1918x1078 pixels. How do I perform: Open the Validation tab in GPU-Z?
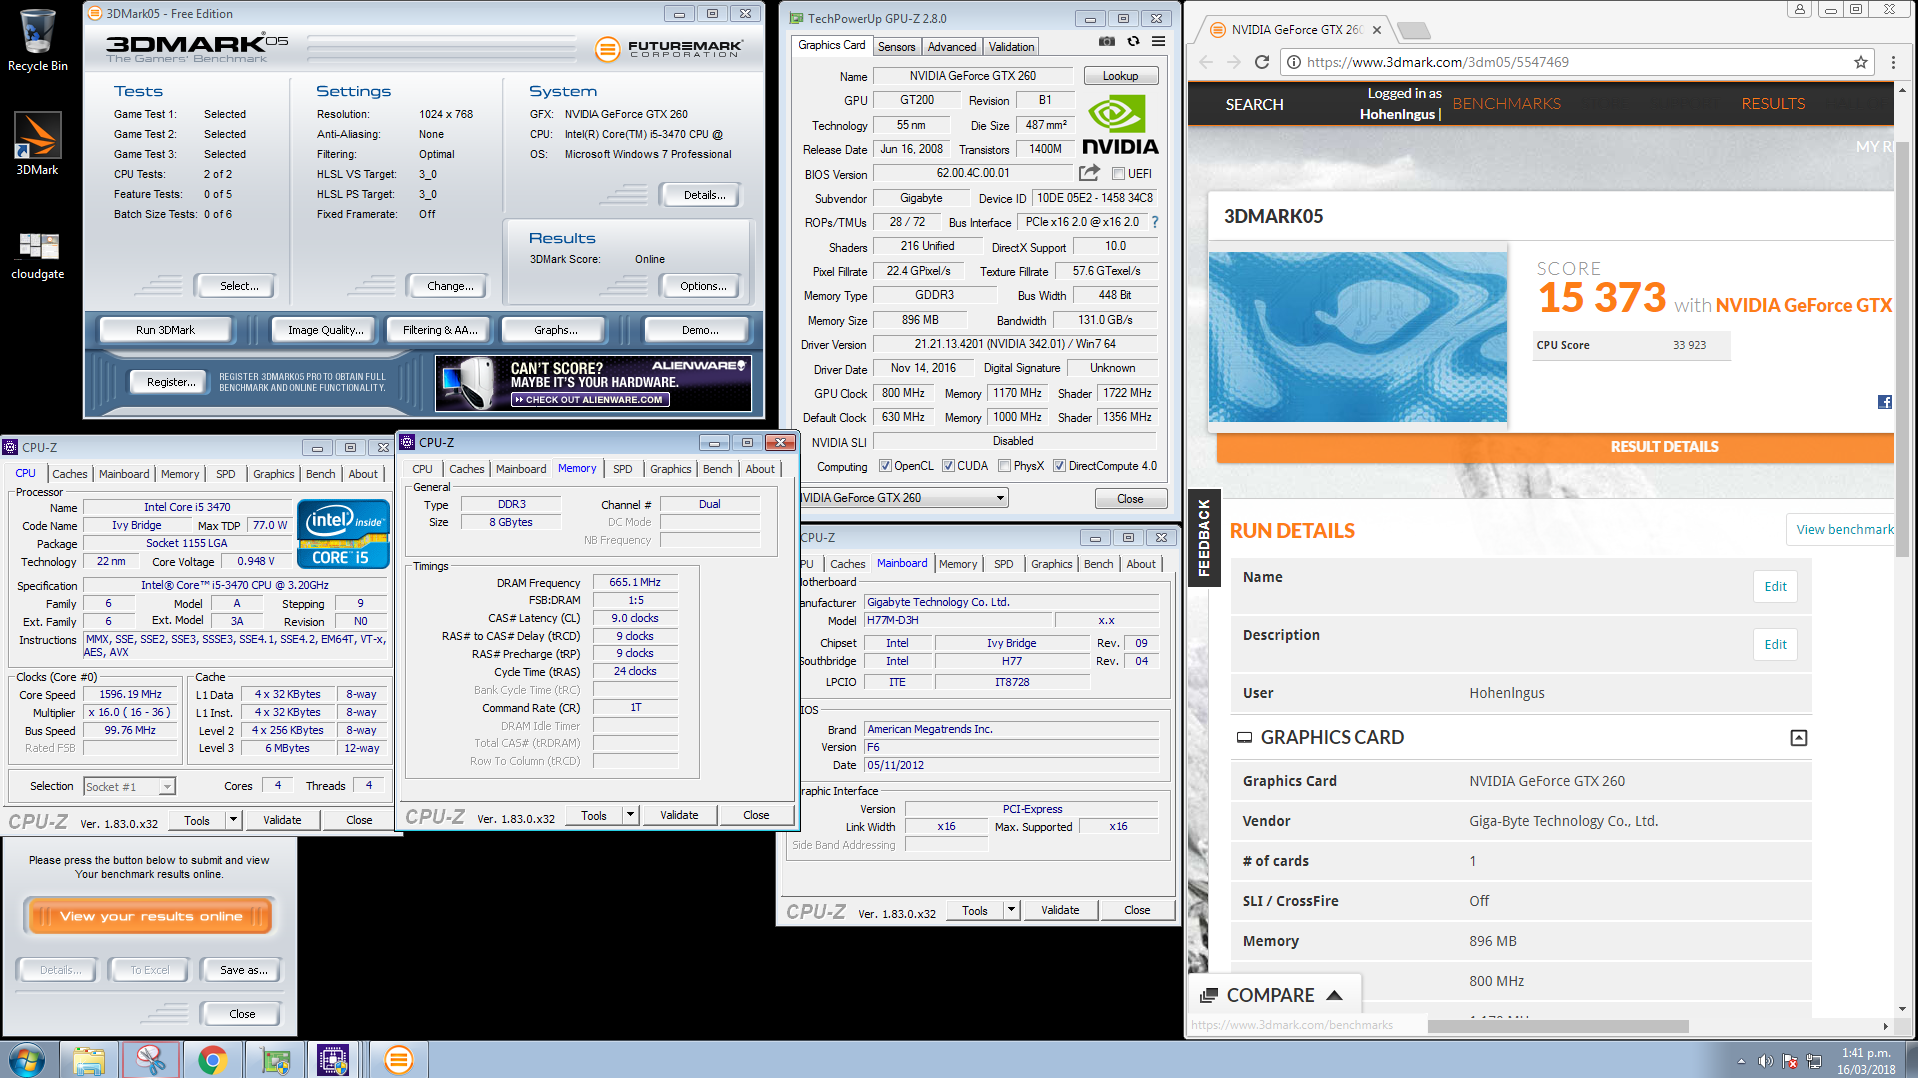(x=1011, y=47)
